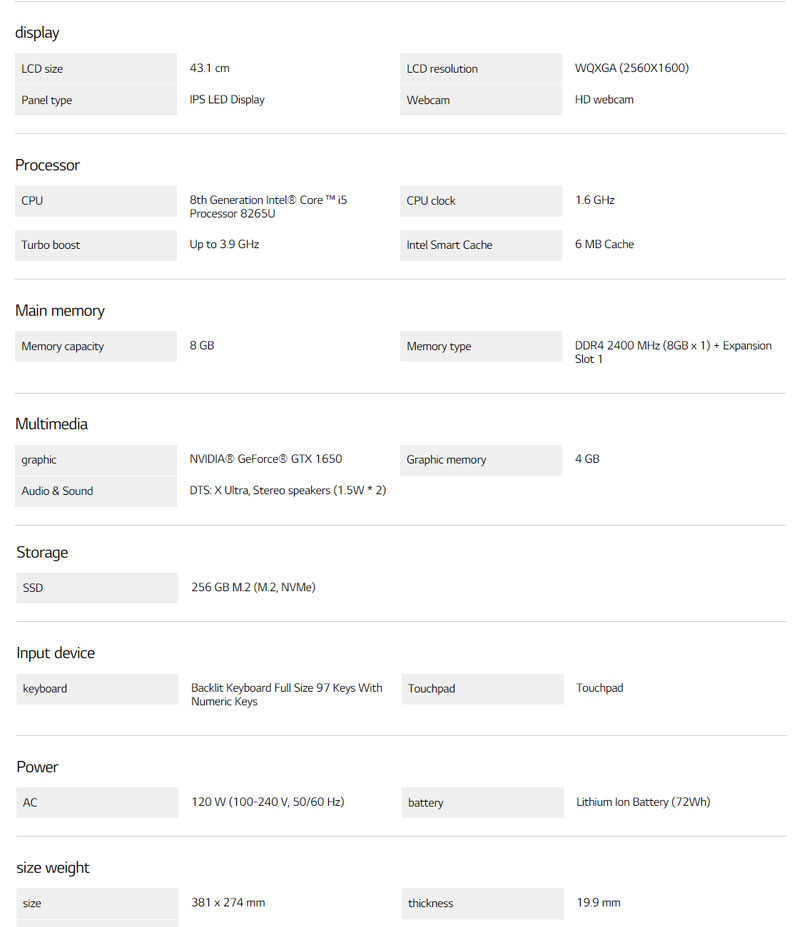Click the HD webcam value text

(604, 99)
